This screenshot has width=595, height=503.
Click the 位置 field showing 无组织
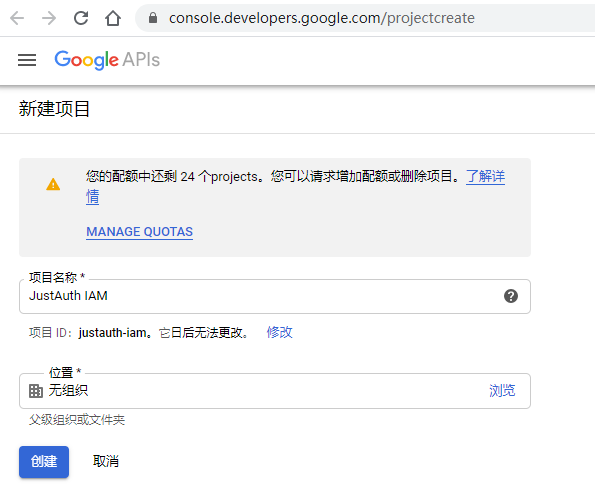[x=275, y=391]
